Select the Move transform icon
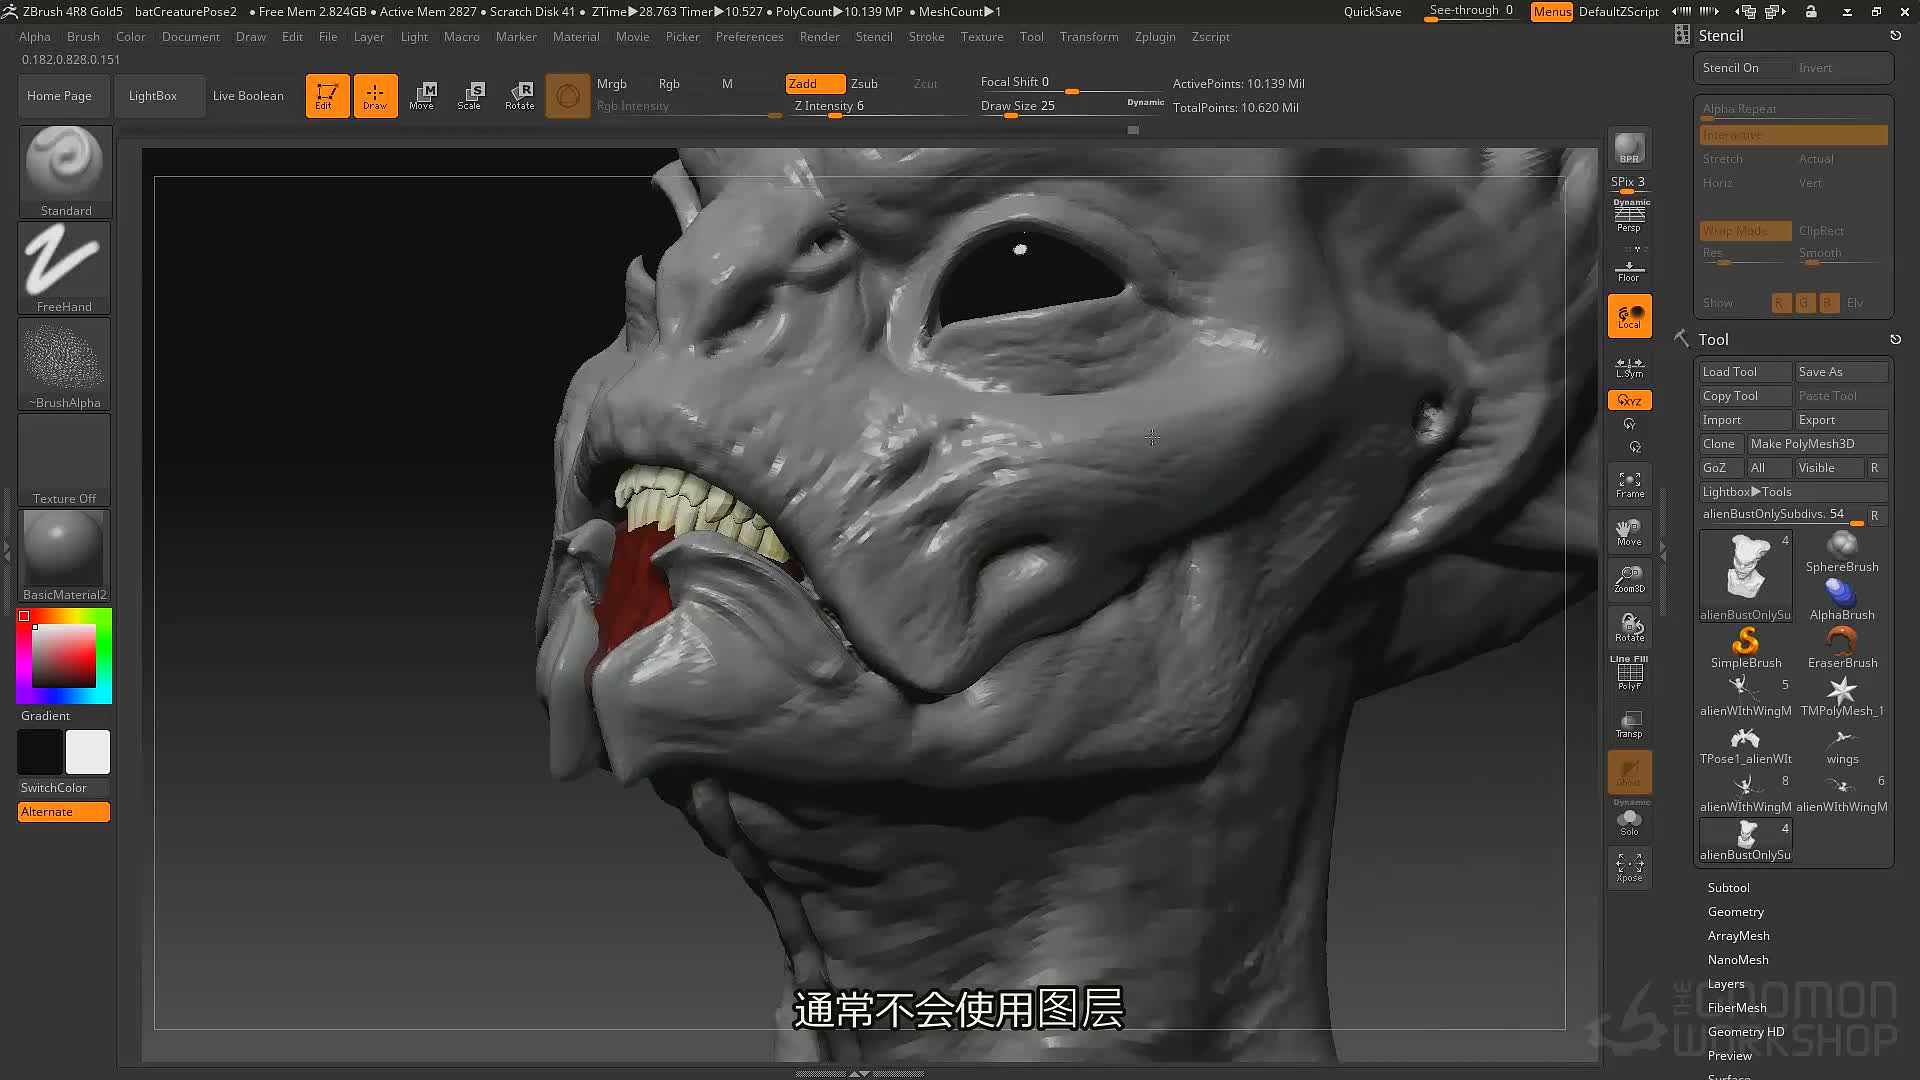This screenshot has height=1080, width=1920. pos(422,96)
